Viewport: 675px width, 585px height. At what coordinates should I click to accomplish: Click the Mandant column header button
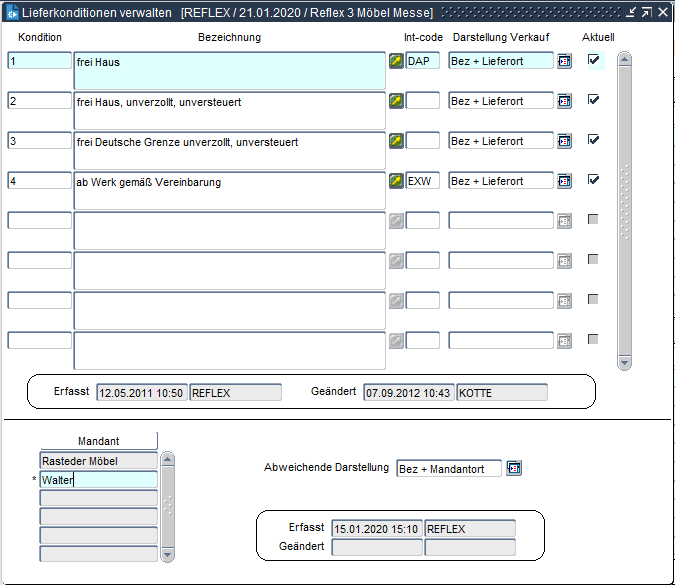click(98, 440)
